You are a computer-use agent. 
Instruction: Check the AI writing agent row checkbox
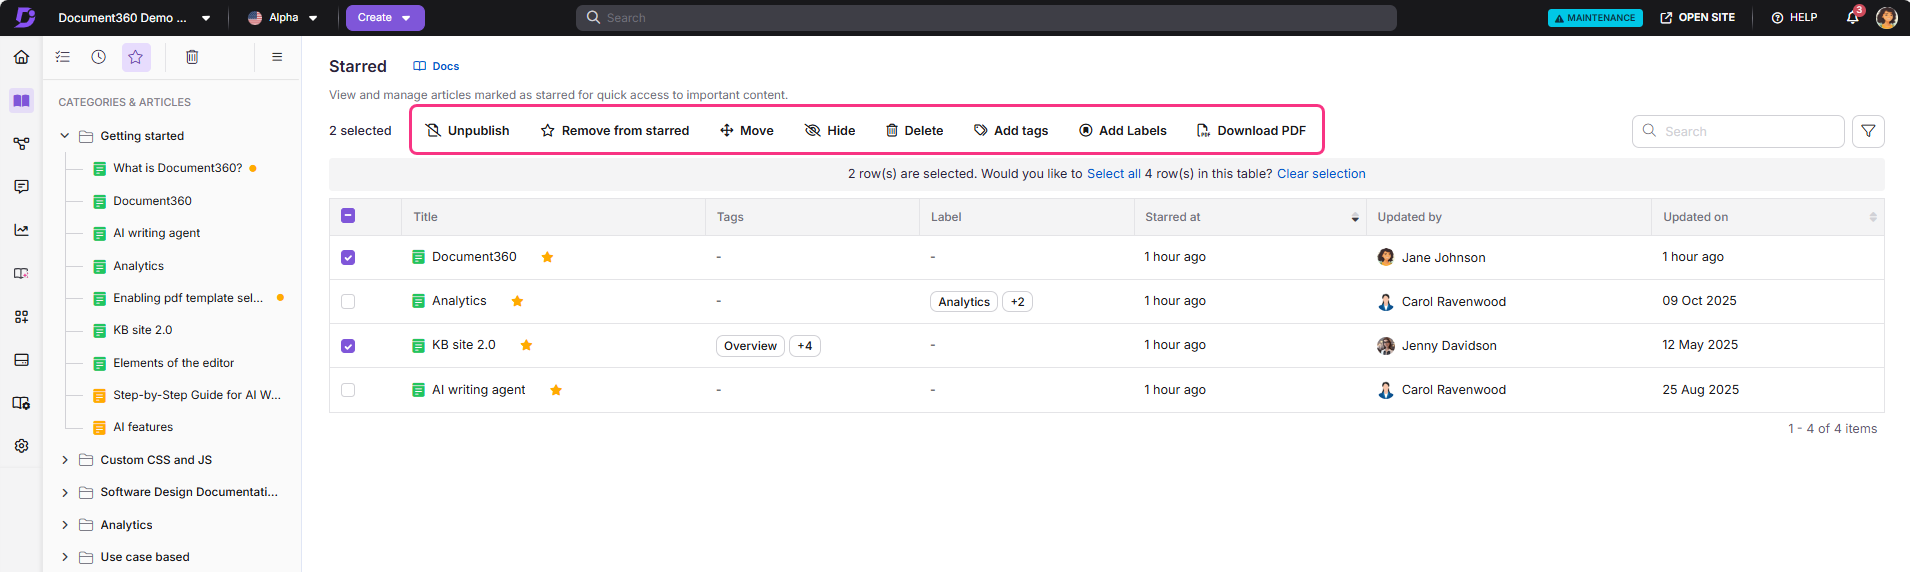(348, 390)
